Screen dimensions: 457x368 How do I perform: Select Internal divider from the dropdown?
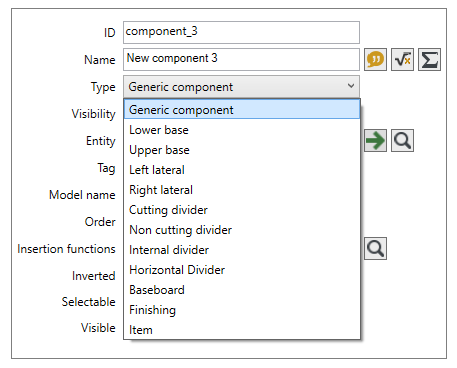(x=242, y=250)
